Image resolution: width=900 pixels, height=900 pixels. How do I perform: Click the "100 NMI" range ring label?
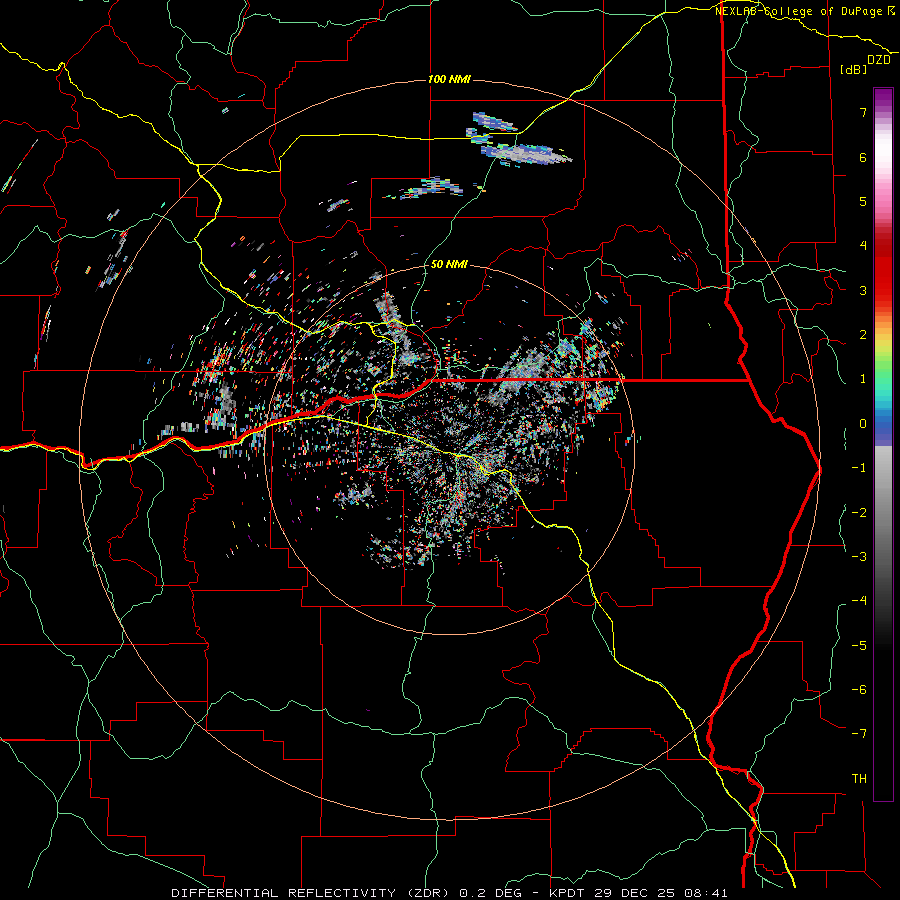449,79
